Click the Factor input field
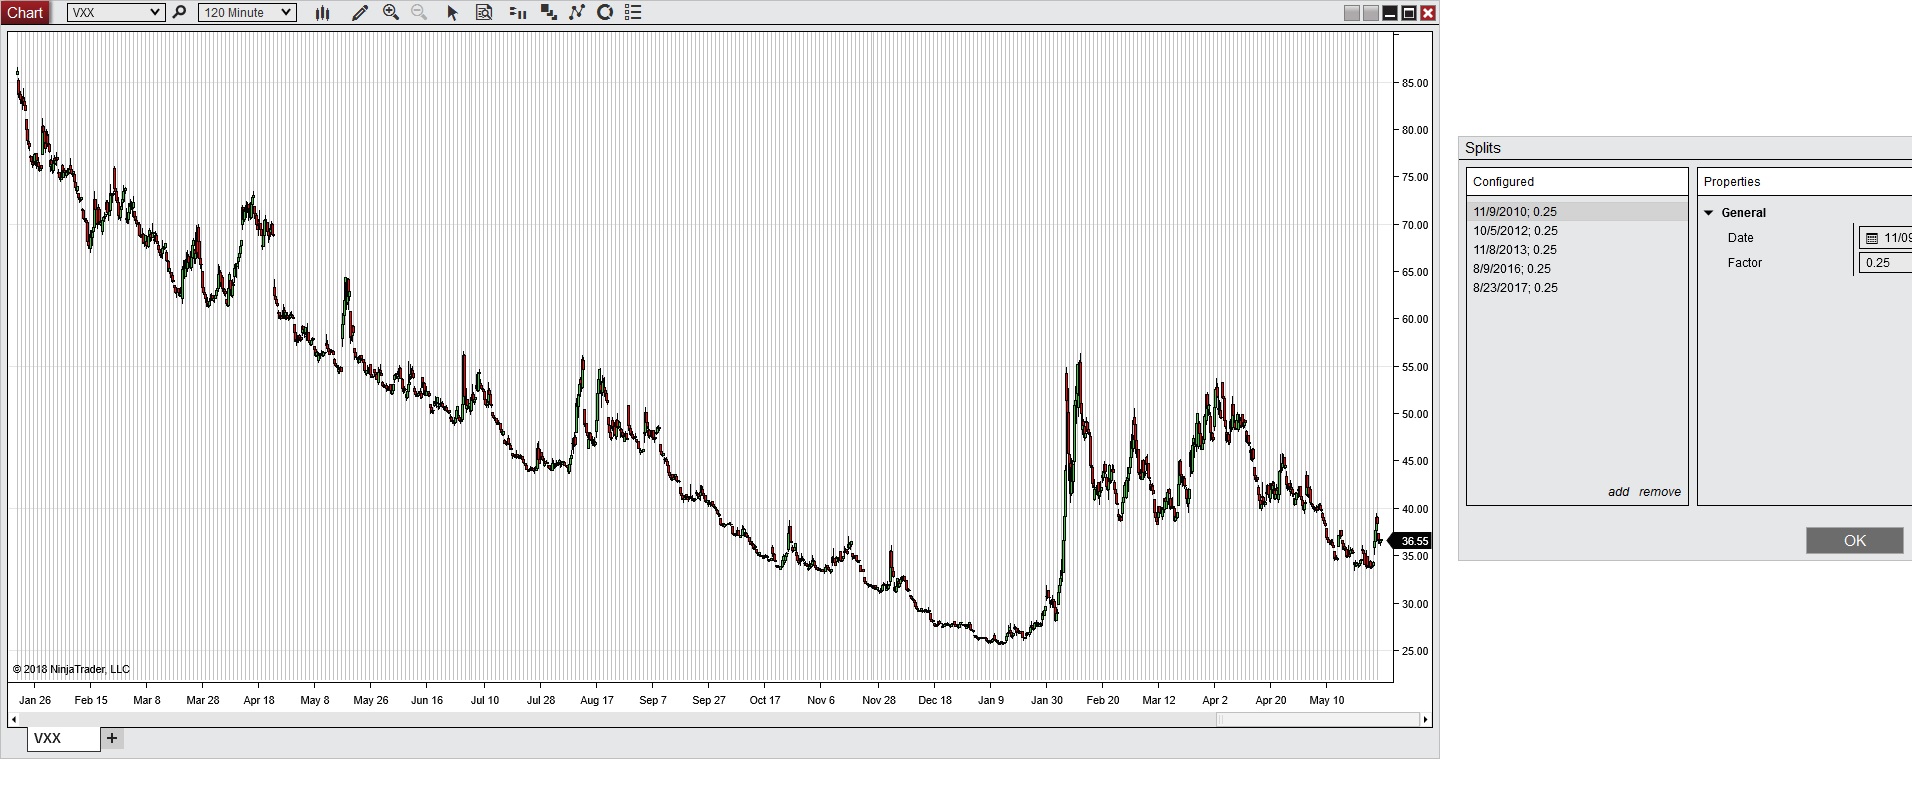The image size is (1912, 802). coord(1885,263)
